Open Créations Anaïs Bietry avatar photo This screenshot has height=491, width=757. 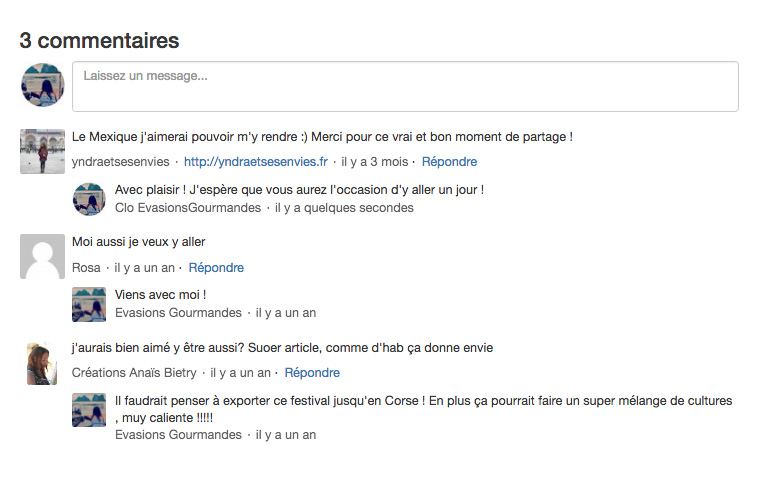[42, 363]
